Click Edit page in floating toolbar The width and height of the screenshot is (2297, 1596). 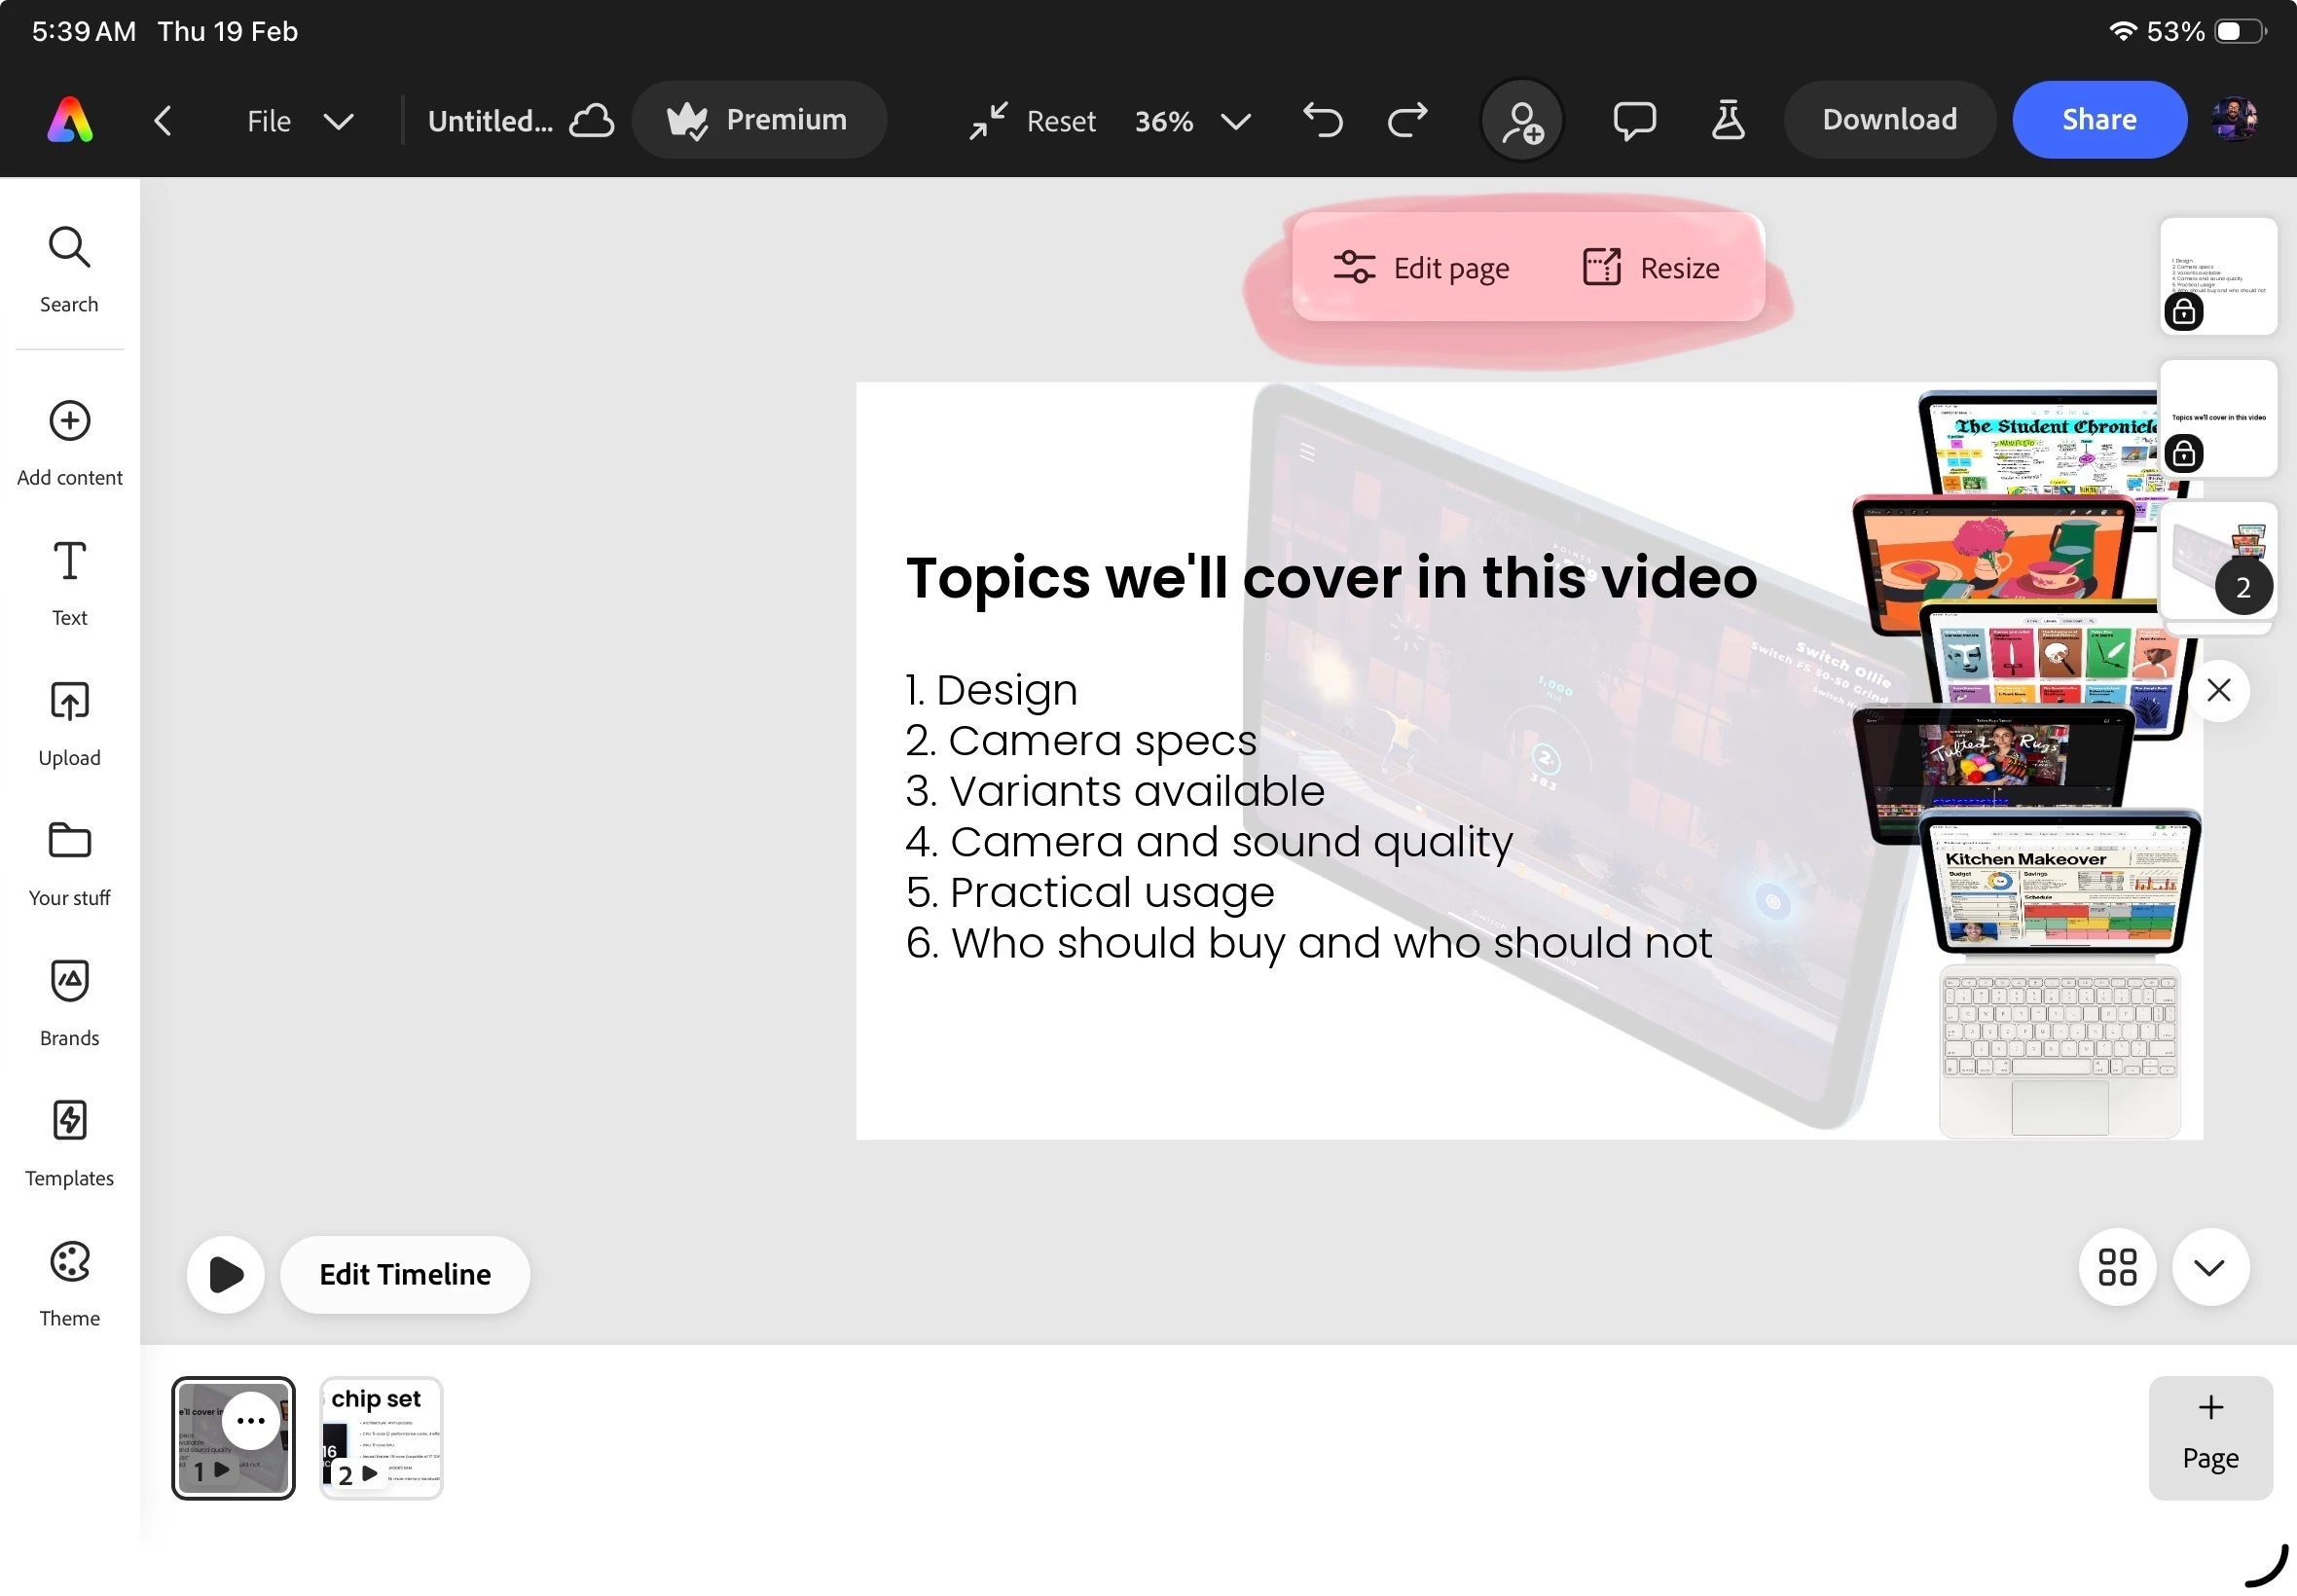[1421, 268]
